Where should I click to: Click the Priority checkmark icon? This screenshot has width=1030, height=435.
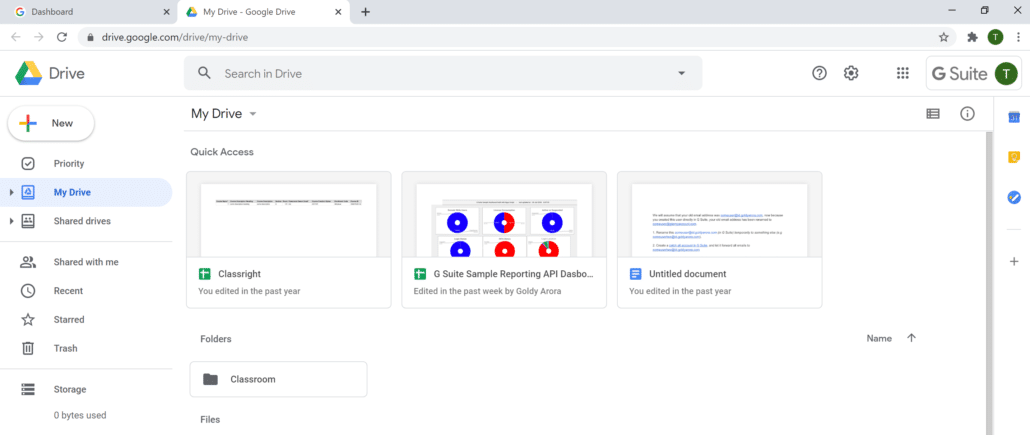click(28, 164)
